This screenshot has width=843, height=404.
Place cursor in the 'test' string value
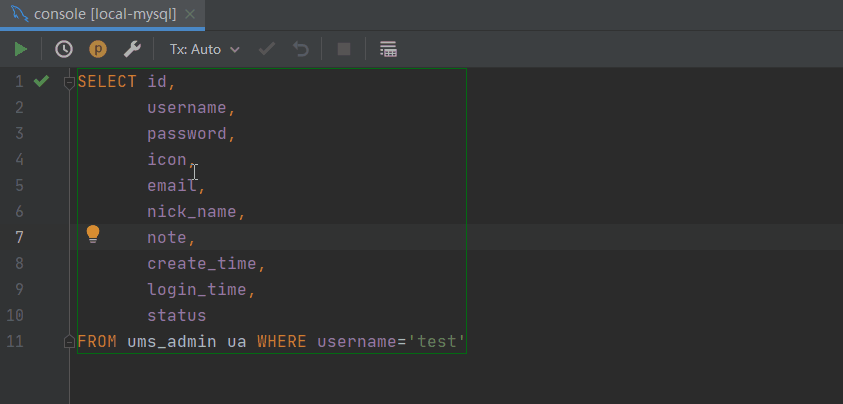(436, 342)
